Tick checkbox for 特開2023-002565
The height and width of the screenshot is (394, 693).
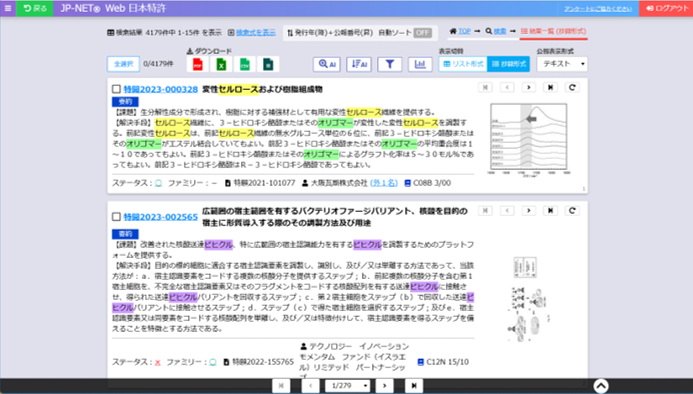pos(116,217)
